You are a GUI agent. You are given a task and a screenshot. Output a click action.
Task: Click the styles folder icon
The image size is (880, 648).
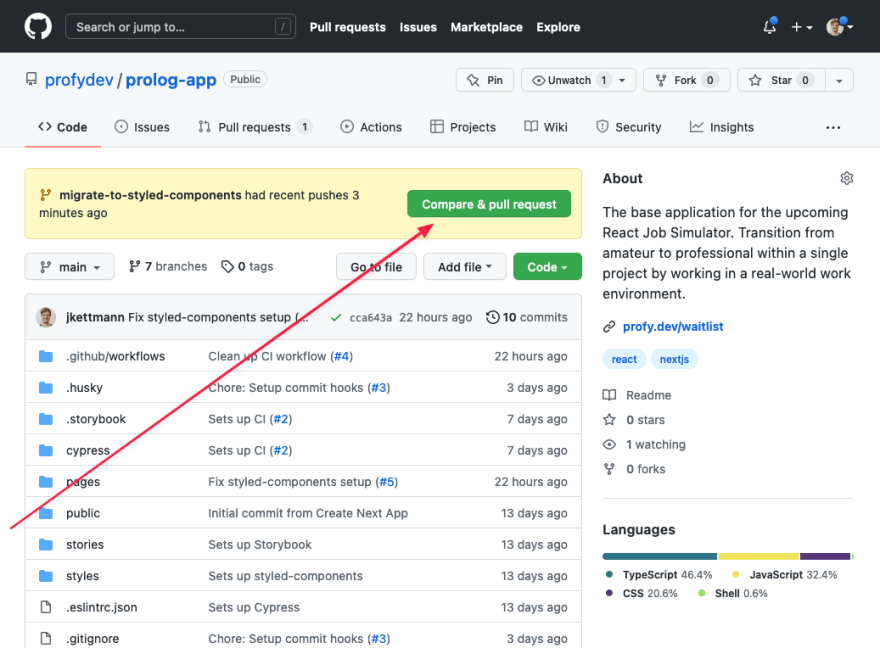coord(46,576)
